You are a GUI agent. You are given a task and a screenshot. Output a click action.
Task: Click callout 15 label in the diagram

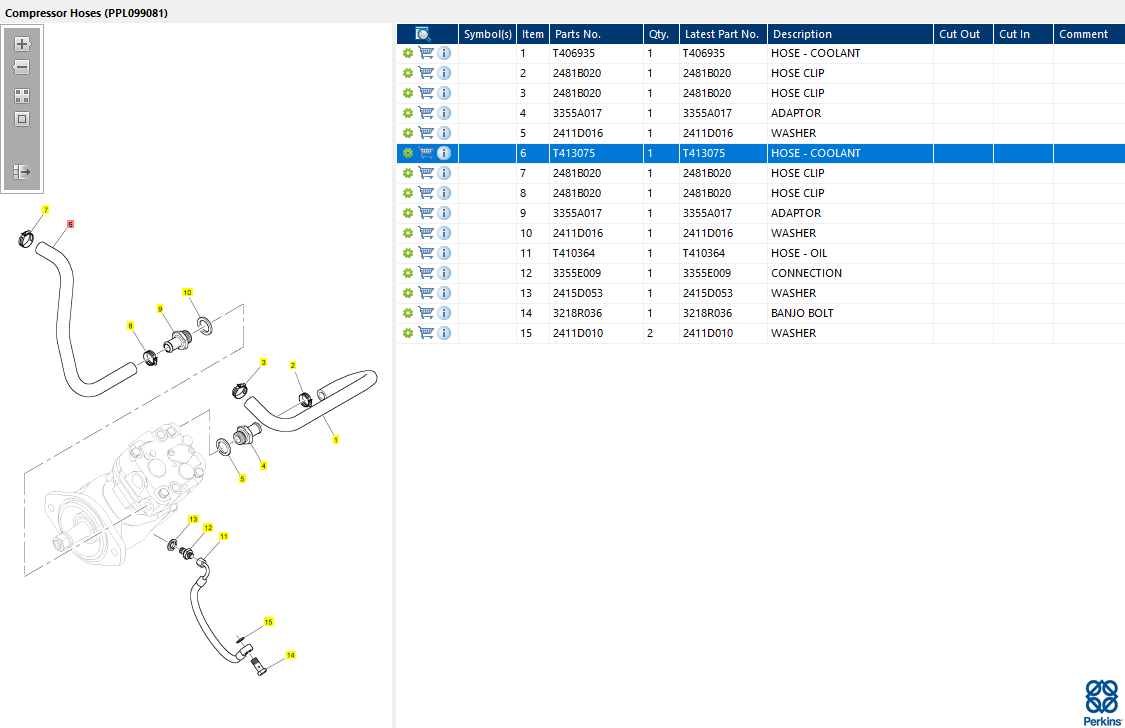coord(268,622)
